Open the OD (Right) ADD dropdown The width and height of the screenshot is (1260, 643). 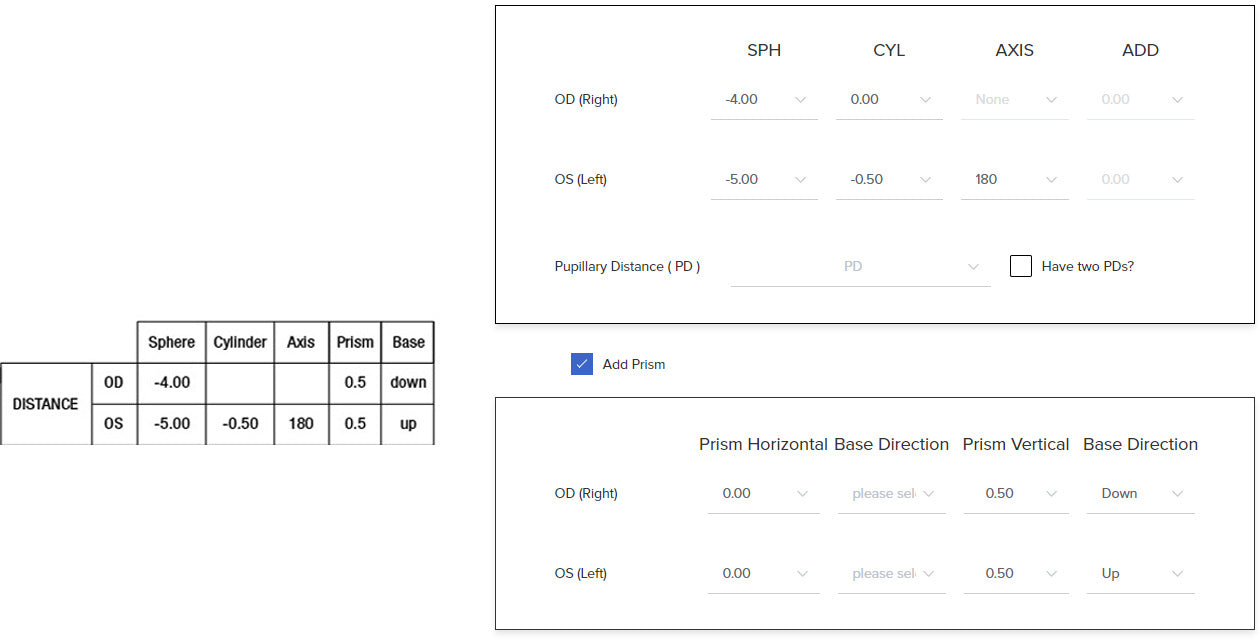click(x=1140, y=100)
